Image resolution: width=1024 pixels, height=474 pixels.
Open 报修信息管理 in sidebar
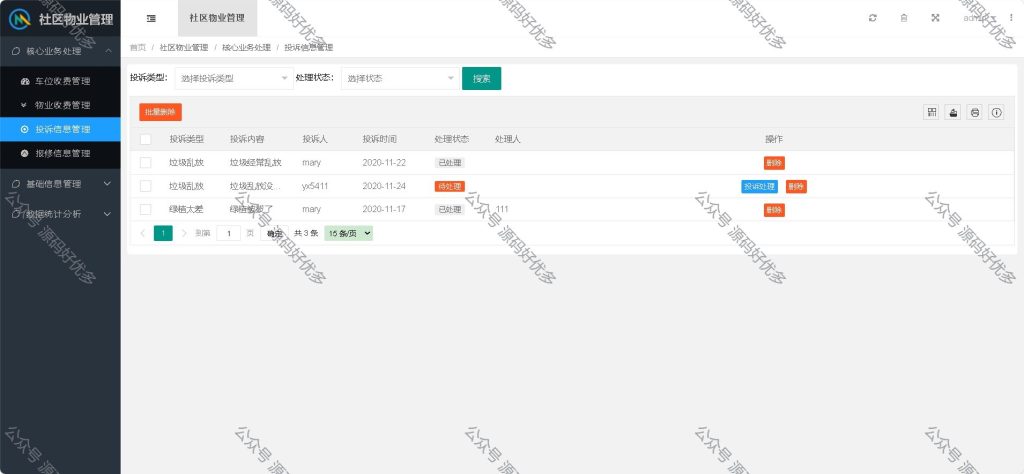coord(60,153)
